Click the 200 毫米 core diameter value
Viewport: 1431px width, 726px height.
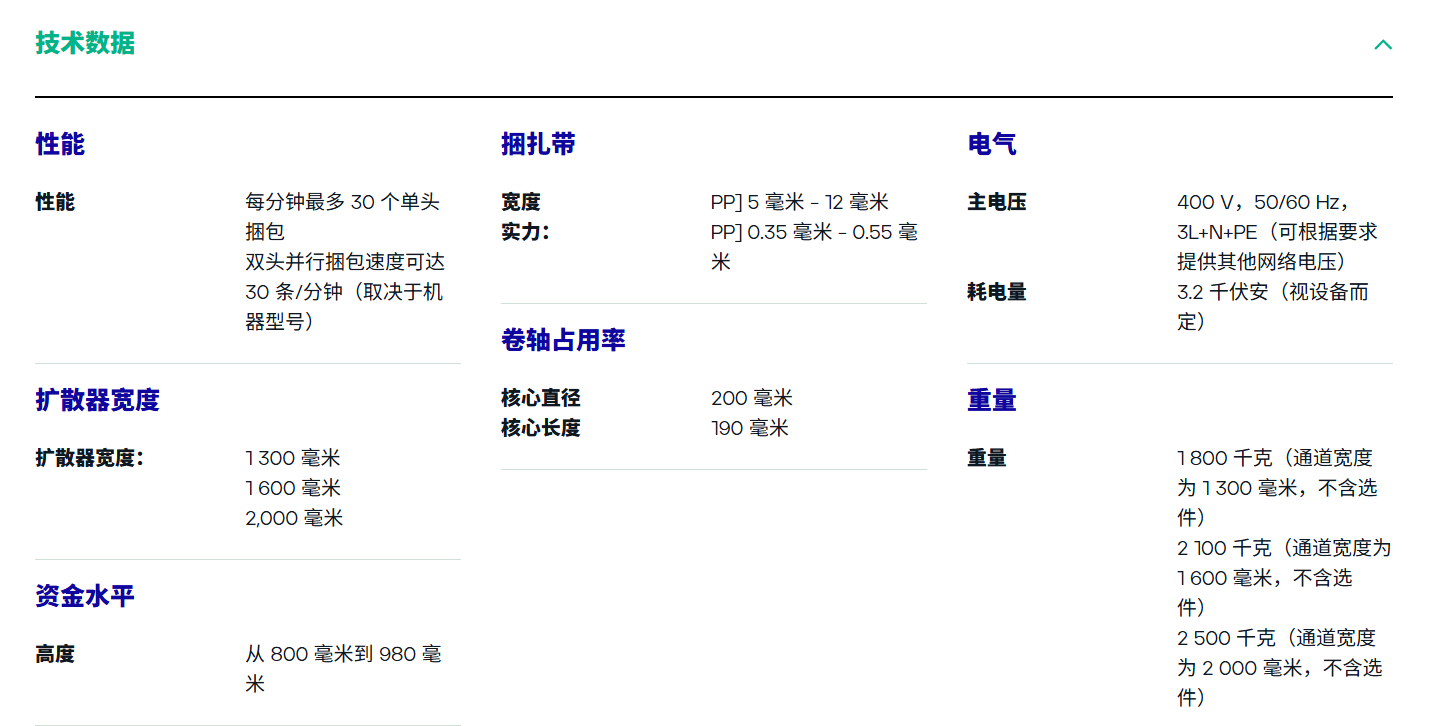pyautogui.click(x=751, y=398)
